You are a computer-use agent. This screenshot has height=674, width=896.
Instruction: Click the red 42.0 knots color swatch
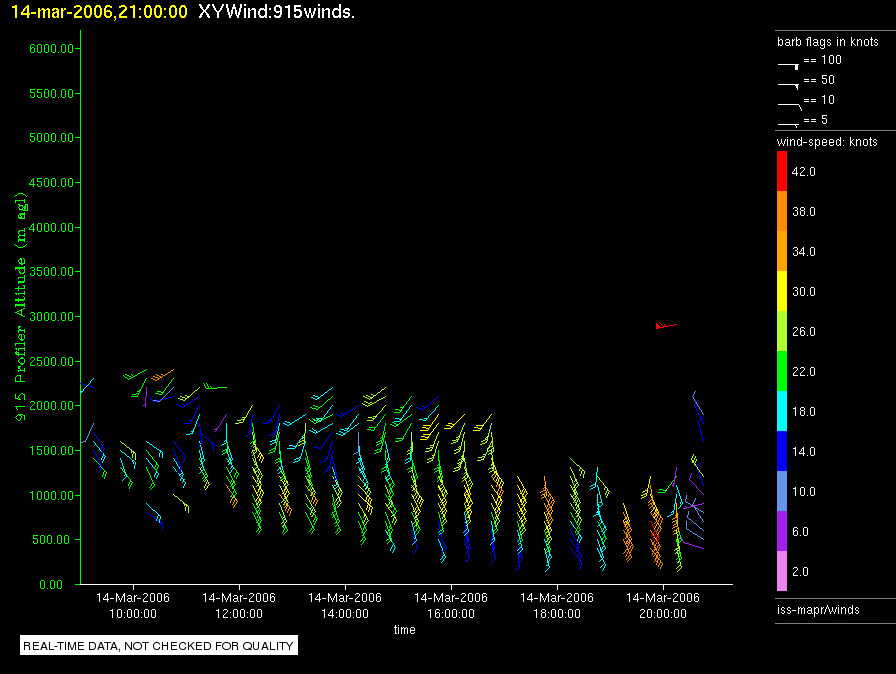(x=782, y=172)
